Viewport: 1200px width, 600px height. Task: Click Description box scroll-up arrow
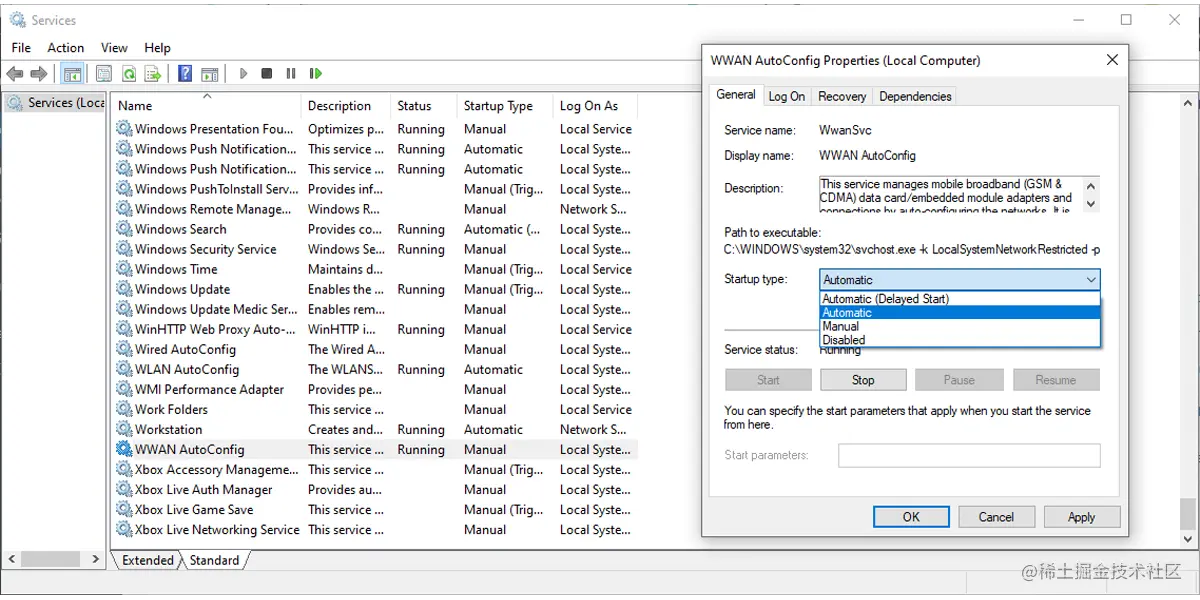(1091, 185)
